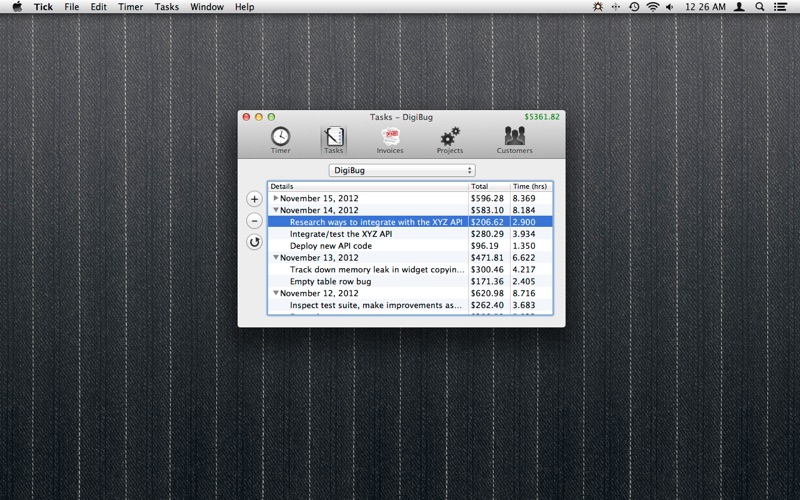The width and height of the screenshot is (800, 500).
Task: Open Spotlight search magnifier
Action: pos(760,7)
